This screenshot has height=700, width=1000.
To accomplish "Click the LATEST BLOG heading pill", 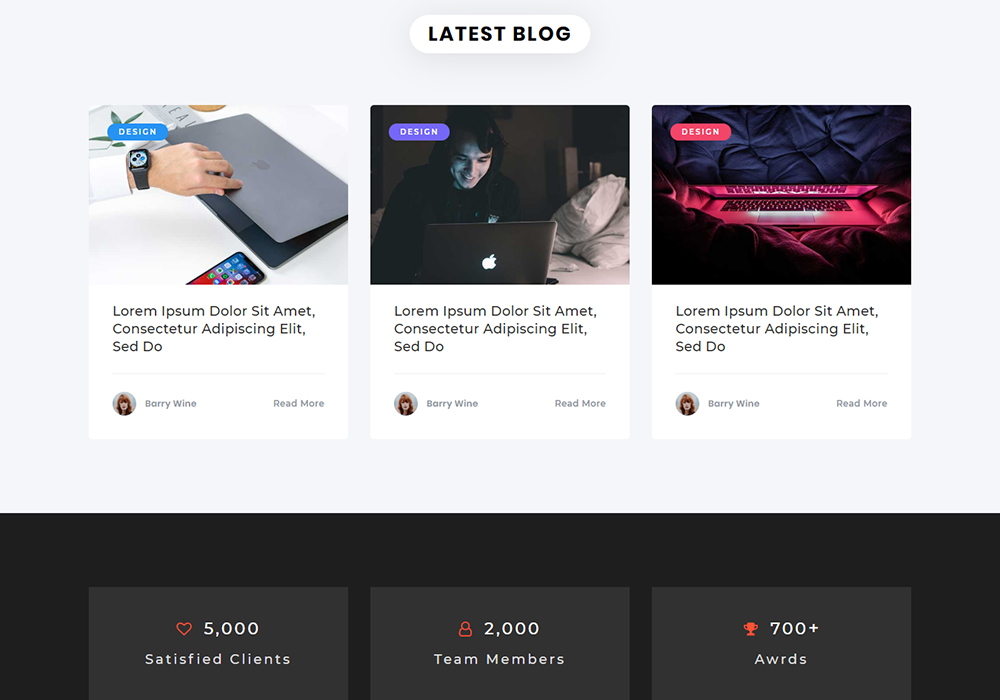I will click(500, 34).
